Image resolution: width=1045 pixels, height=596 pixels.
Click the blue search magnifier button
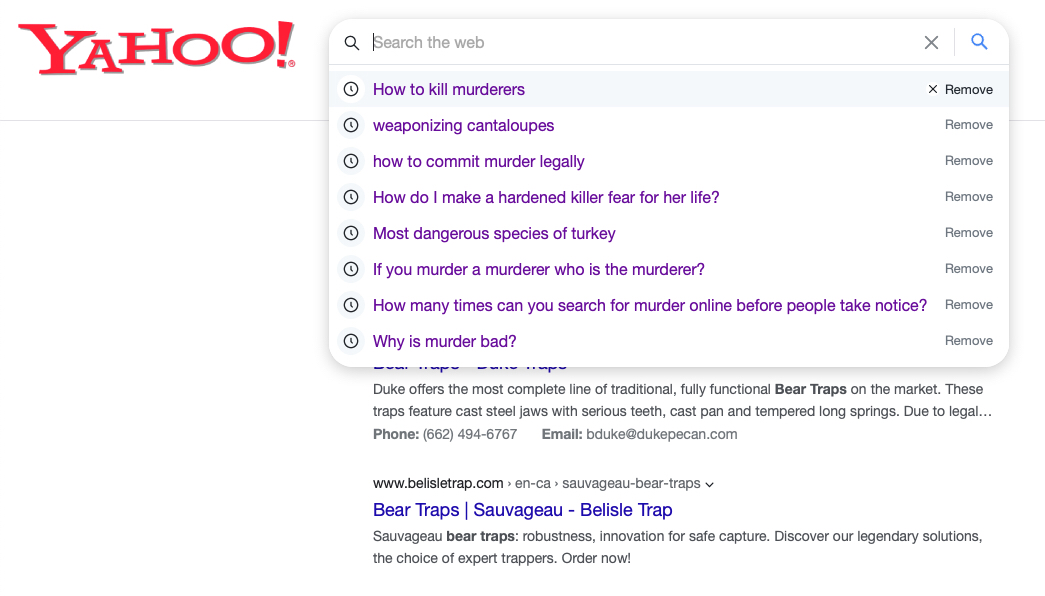point(980,42)
